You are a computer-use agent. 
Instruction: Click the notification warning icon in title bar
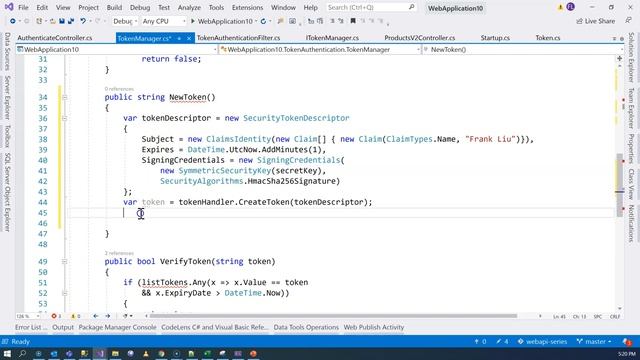point(560,7)
